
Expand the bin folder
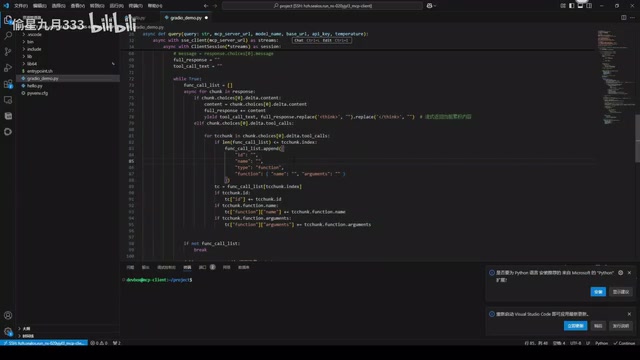click(x=31, y=42)
